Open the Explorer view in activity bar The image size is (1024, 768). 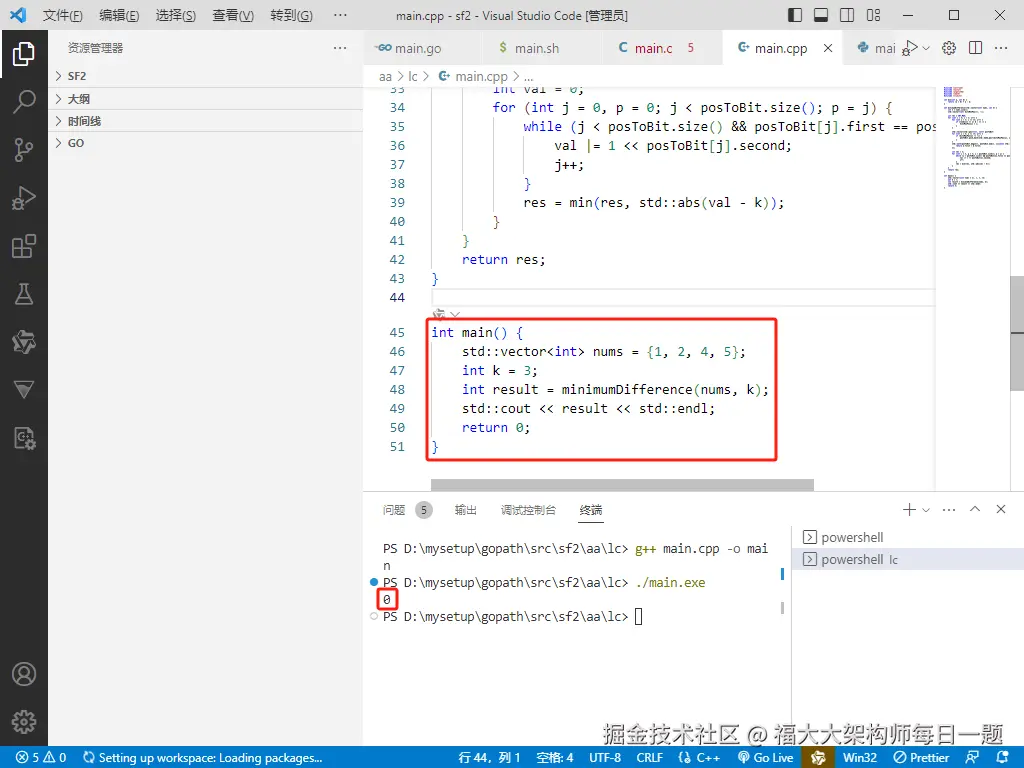(24, 54)
